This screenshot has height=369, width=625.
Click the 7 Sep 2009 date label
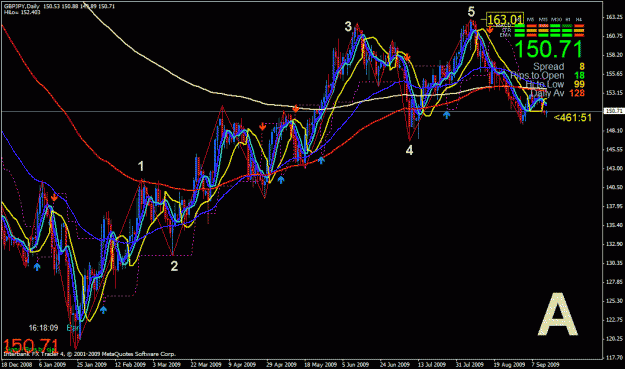pos(545,364)
